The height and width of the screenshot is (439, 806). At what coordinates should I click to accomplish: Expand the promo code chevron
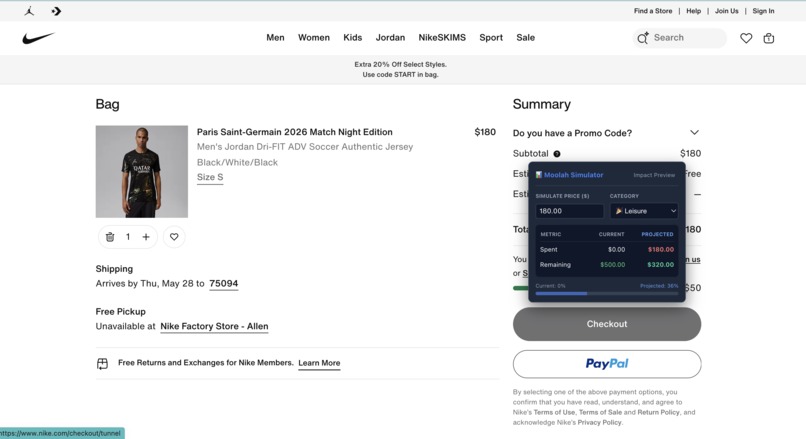pyautogui.click(x=694, y=133)
